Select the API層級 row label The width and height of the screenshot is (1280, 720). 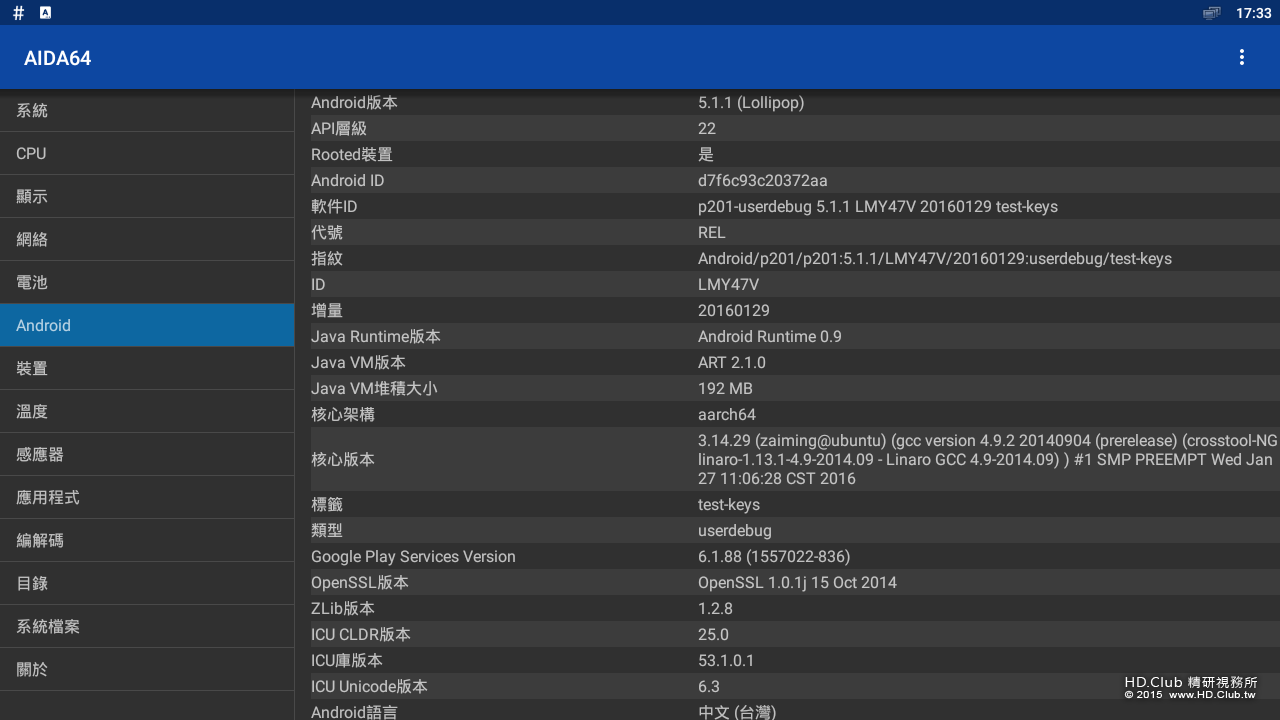[339, 128]
